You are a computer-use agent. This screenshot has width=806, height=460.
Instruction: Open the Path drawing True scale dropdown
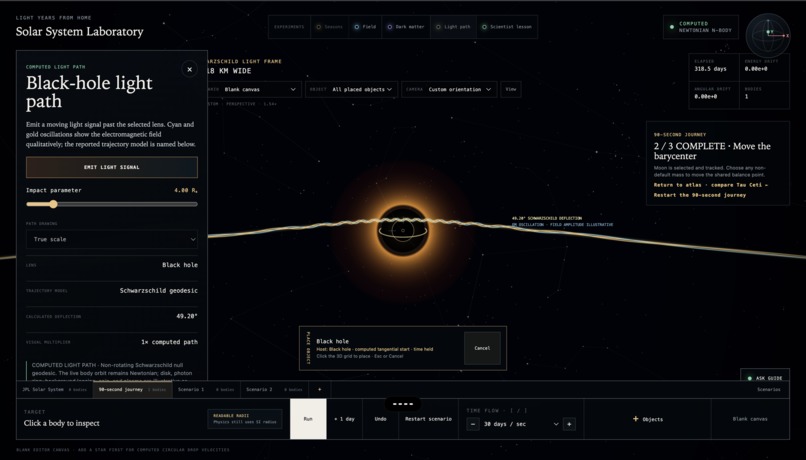click(x=112, y=239)
